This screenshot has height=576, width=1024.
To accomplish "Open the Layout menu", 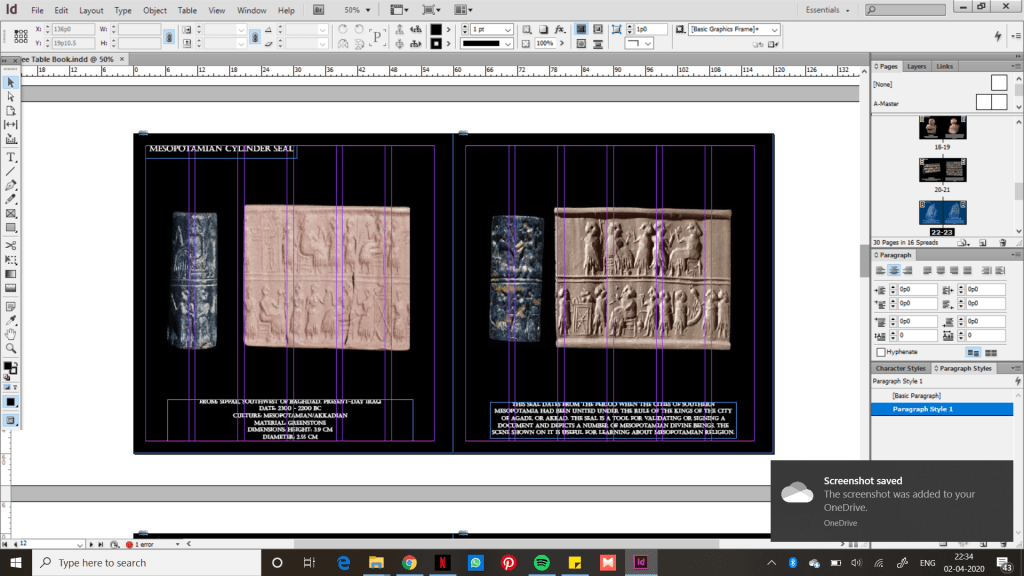I will (91, 10).
